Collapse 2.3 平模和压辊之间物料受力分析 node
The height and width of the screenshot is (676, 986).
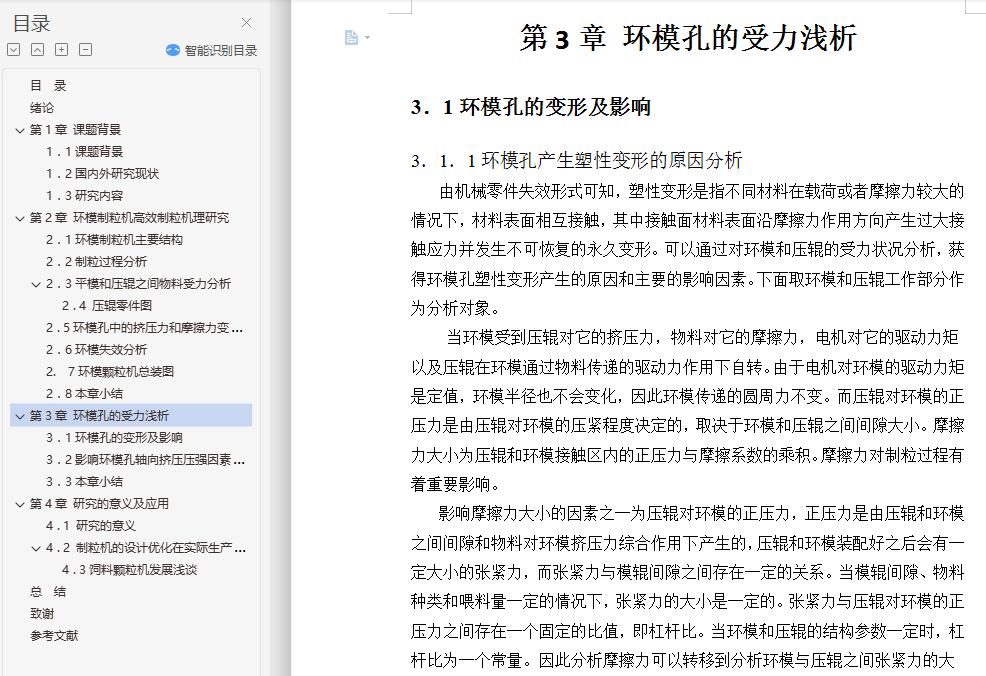pos(36,284)
